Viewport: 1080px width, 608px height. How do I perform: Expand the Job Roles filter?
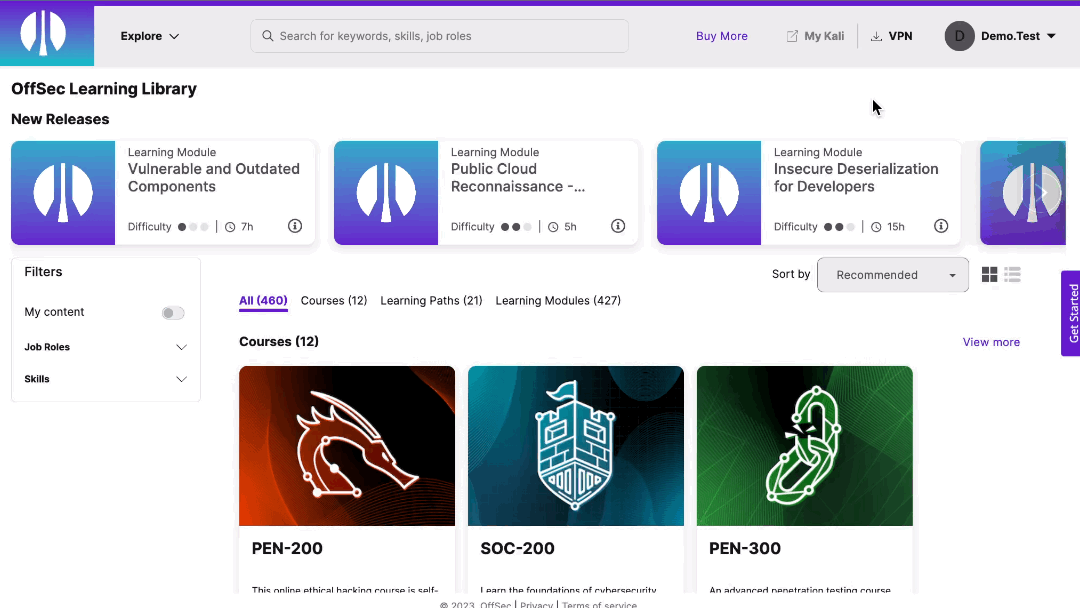(181, 347)
